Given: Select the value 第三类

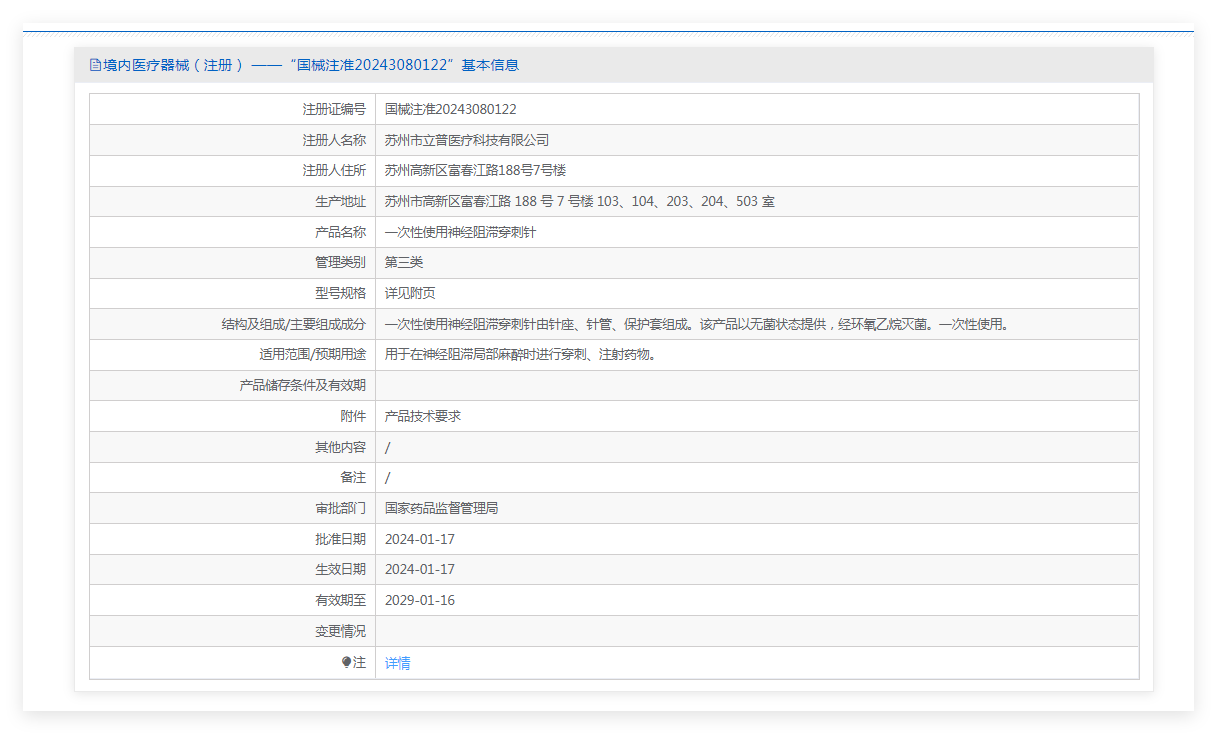Looking at the screenshot, I should click(x=404, y=262).
